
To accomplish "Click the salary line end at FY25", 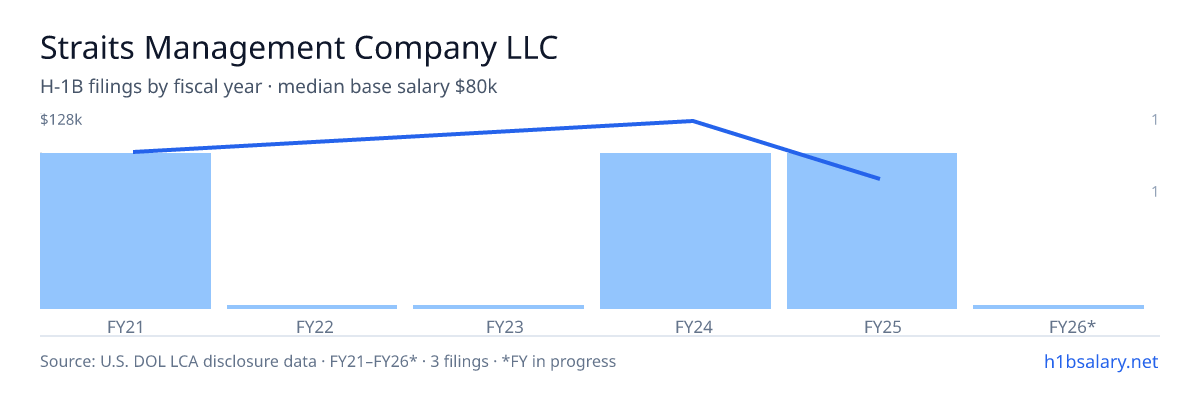I will pos(879,179).
